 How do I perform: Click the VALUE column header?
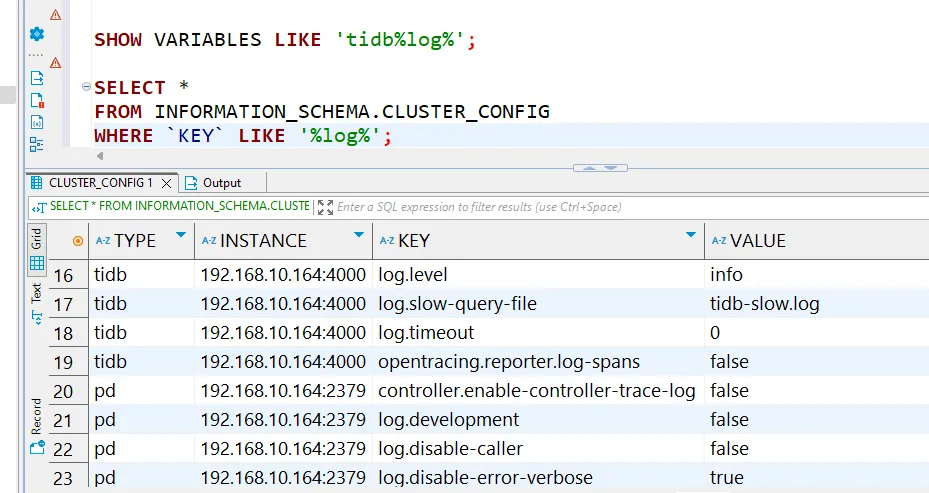click(x=758, y=241)
